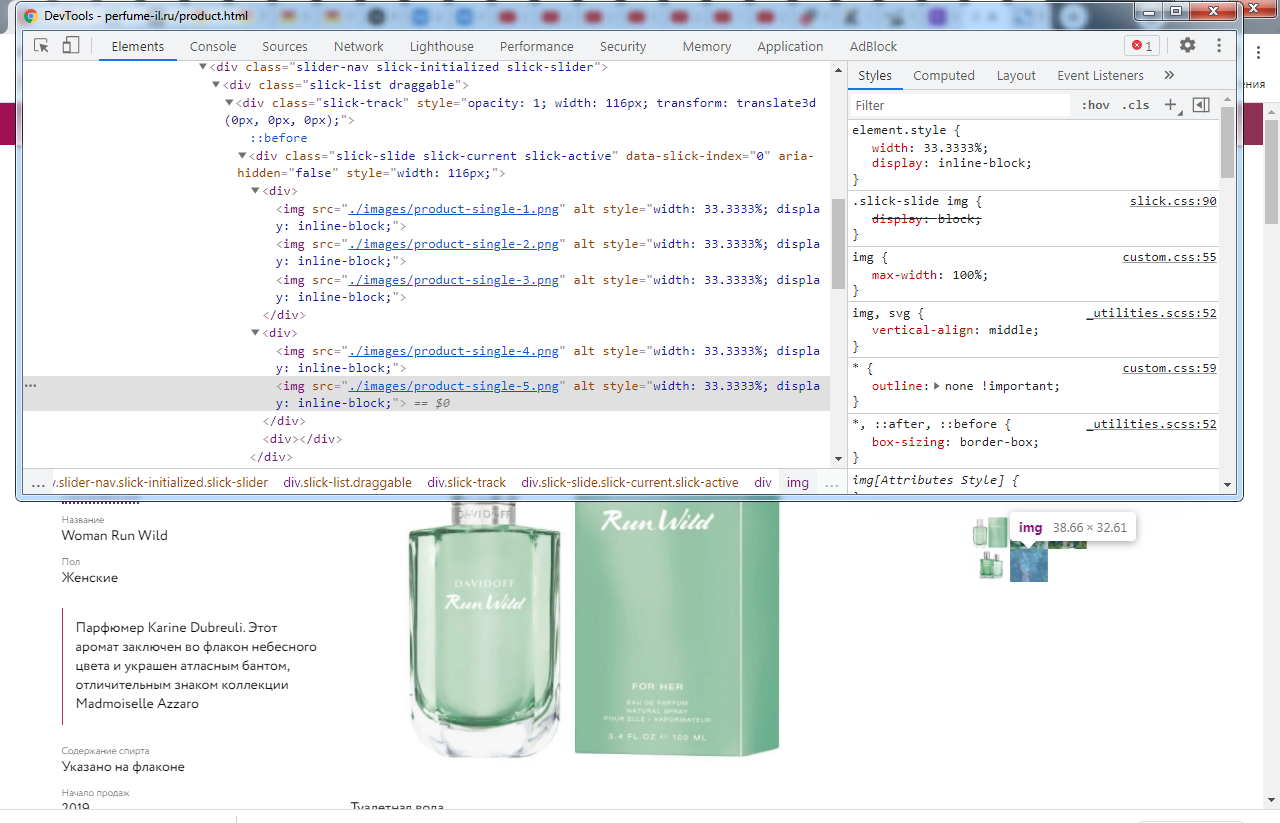Expand the outline none property value triangle
The width and height of the screenshot is (1280, 823).
(x=937, y=386)
